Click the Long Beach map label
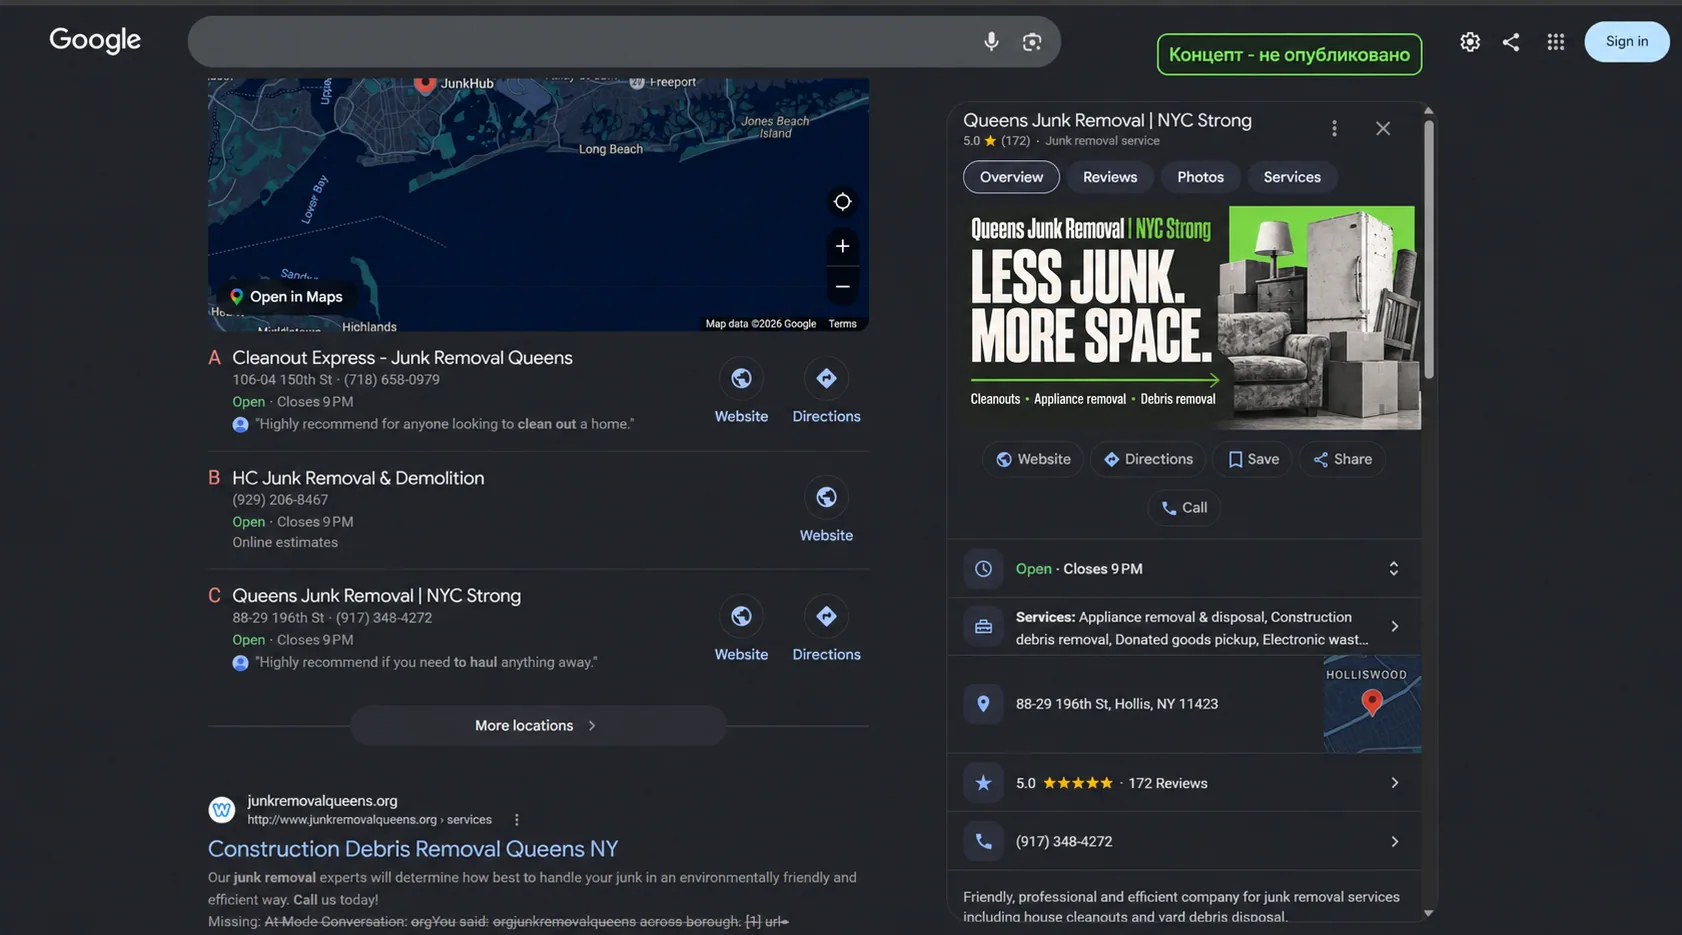 pos(611,149)
